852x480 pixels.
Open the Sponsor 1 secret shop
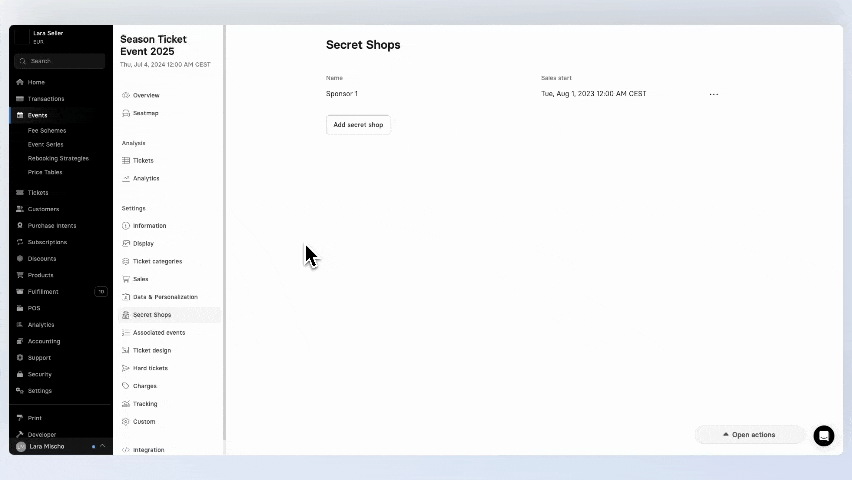[x=342, y=94]
